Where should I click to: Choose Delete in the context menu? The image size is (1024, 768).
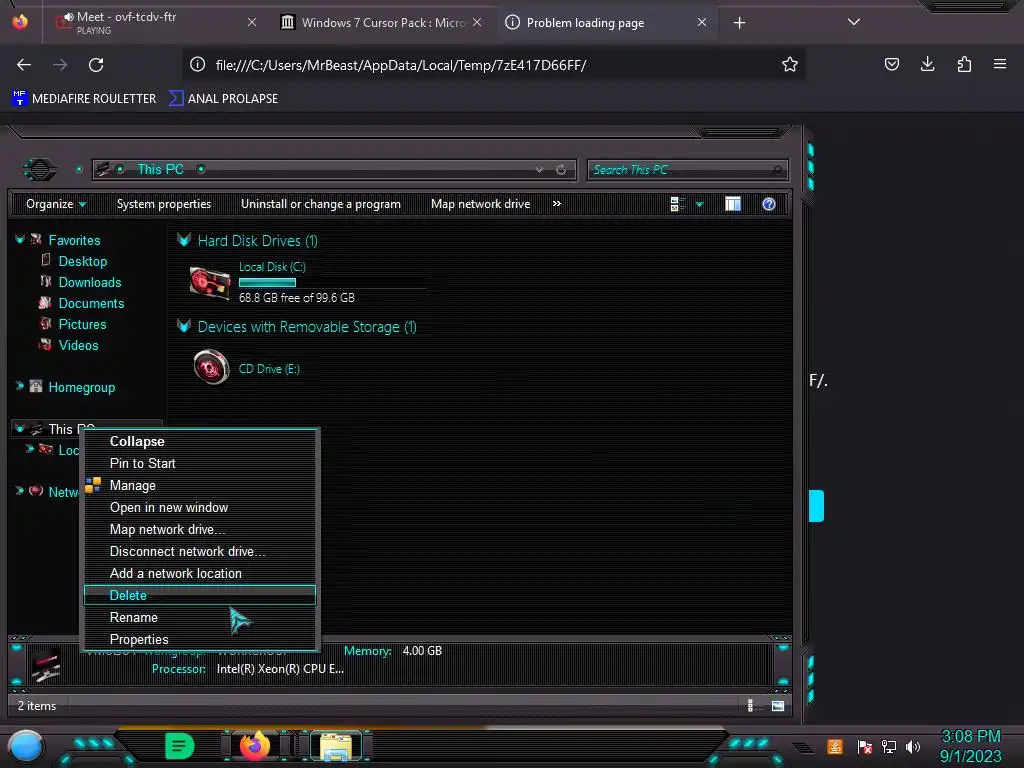[x=200, y=596]
